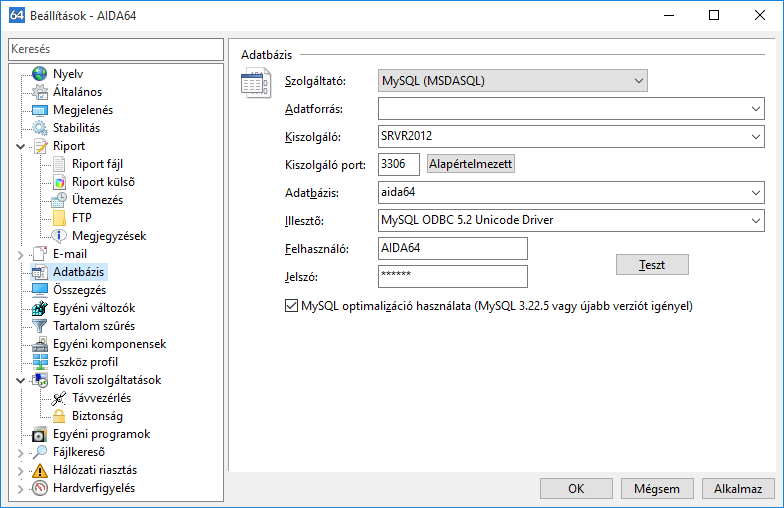This screenshot has width=784, height=508.
Task: Click the Összegzés monitor icon
Action: 40,290
